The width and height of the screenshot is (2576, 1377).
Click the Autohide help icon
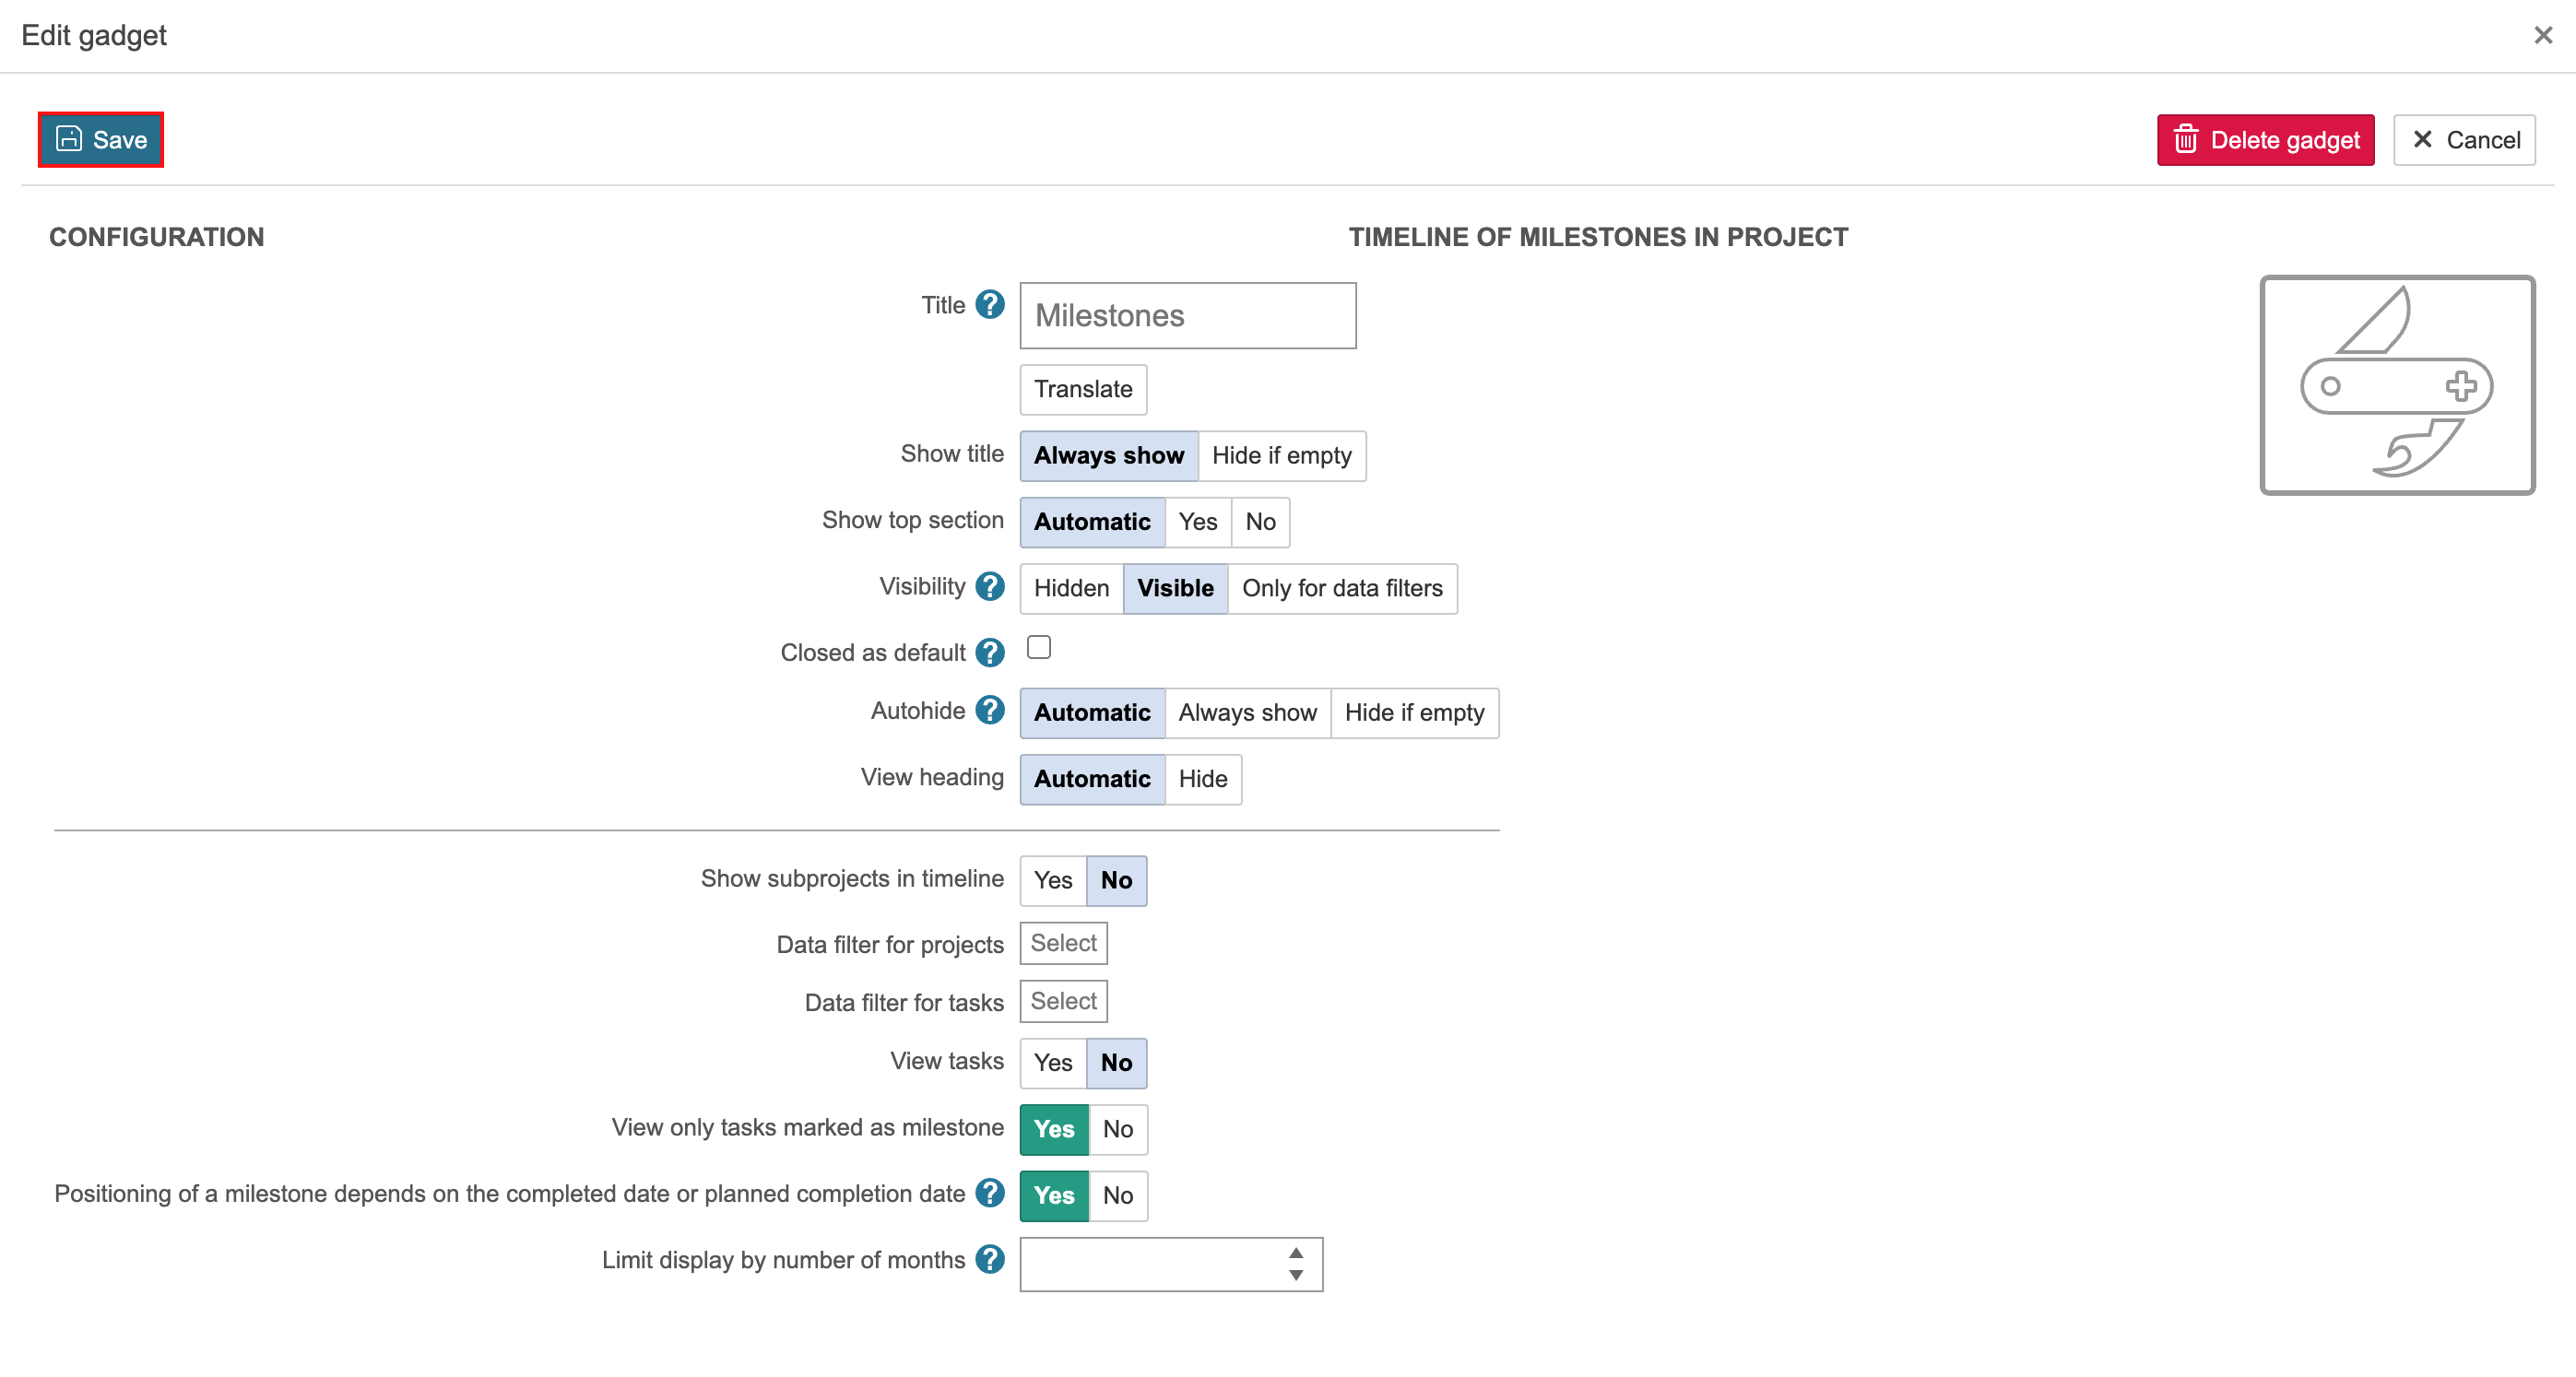[x=989, y=710]
